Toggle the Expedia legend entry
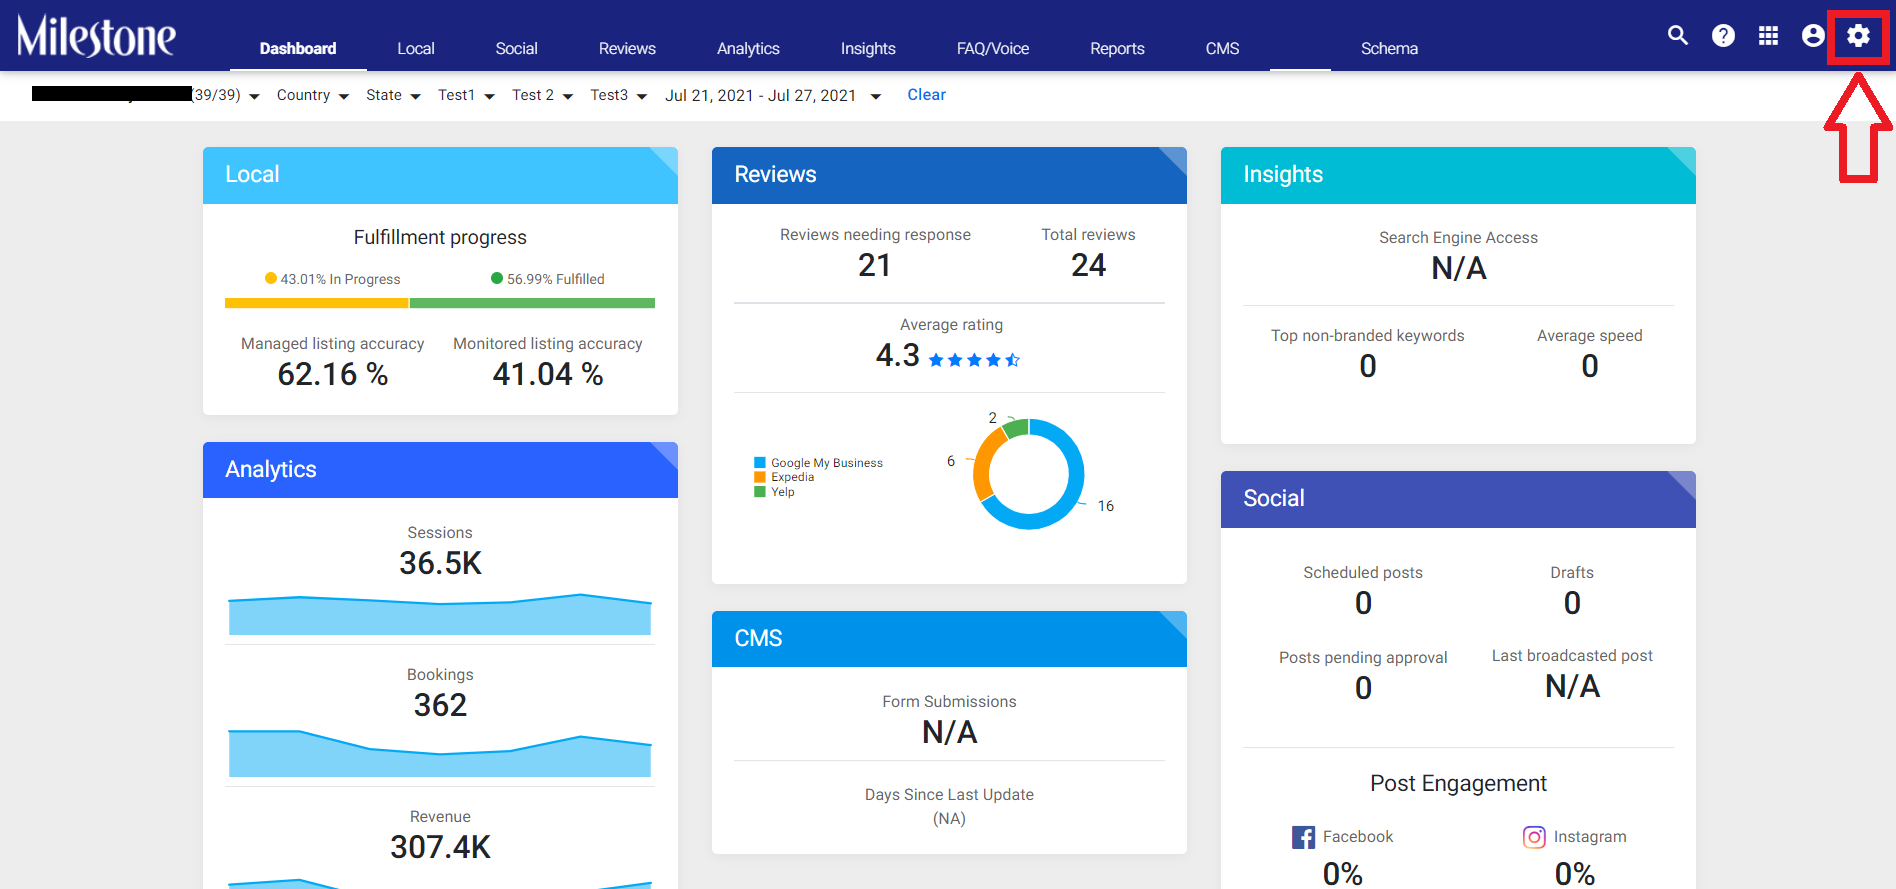1896x889 pixels. point(784,477)
